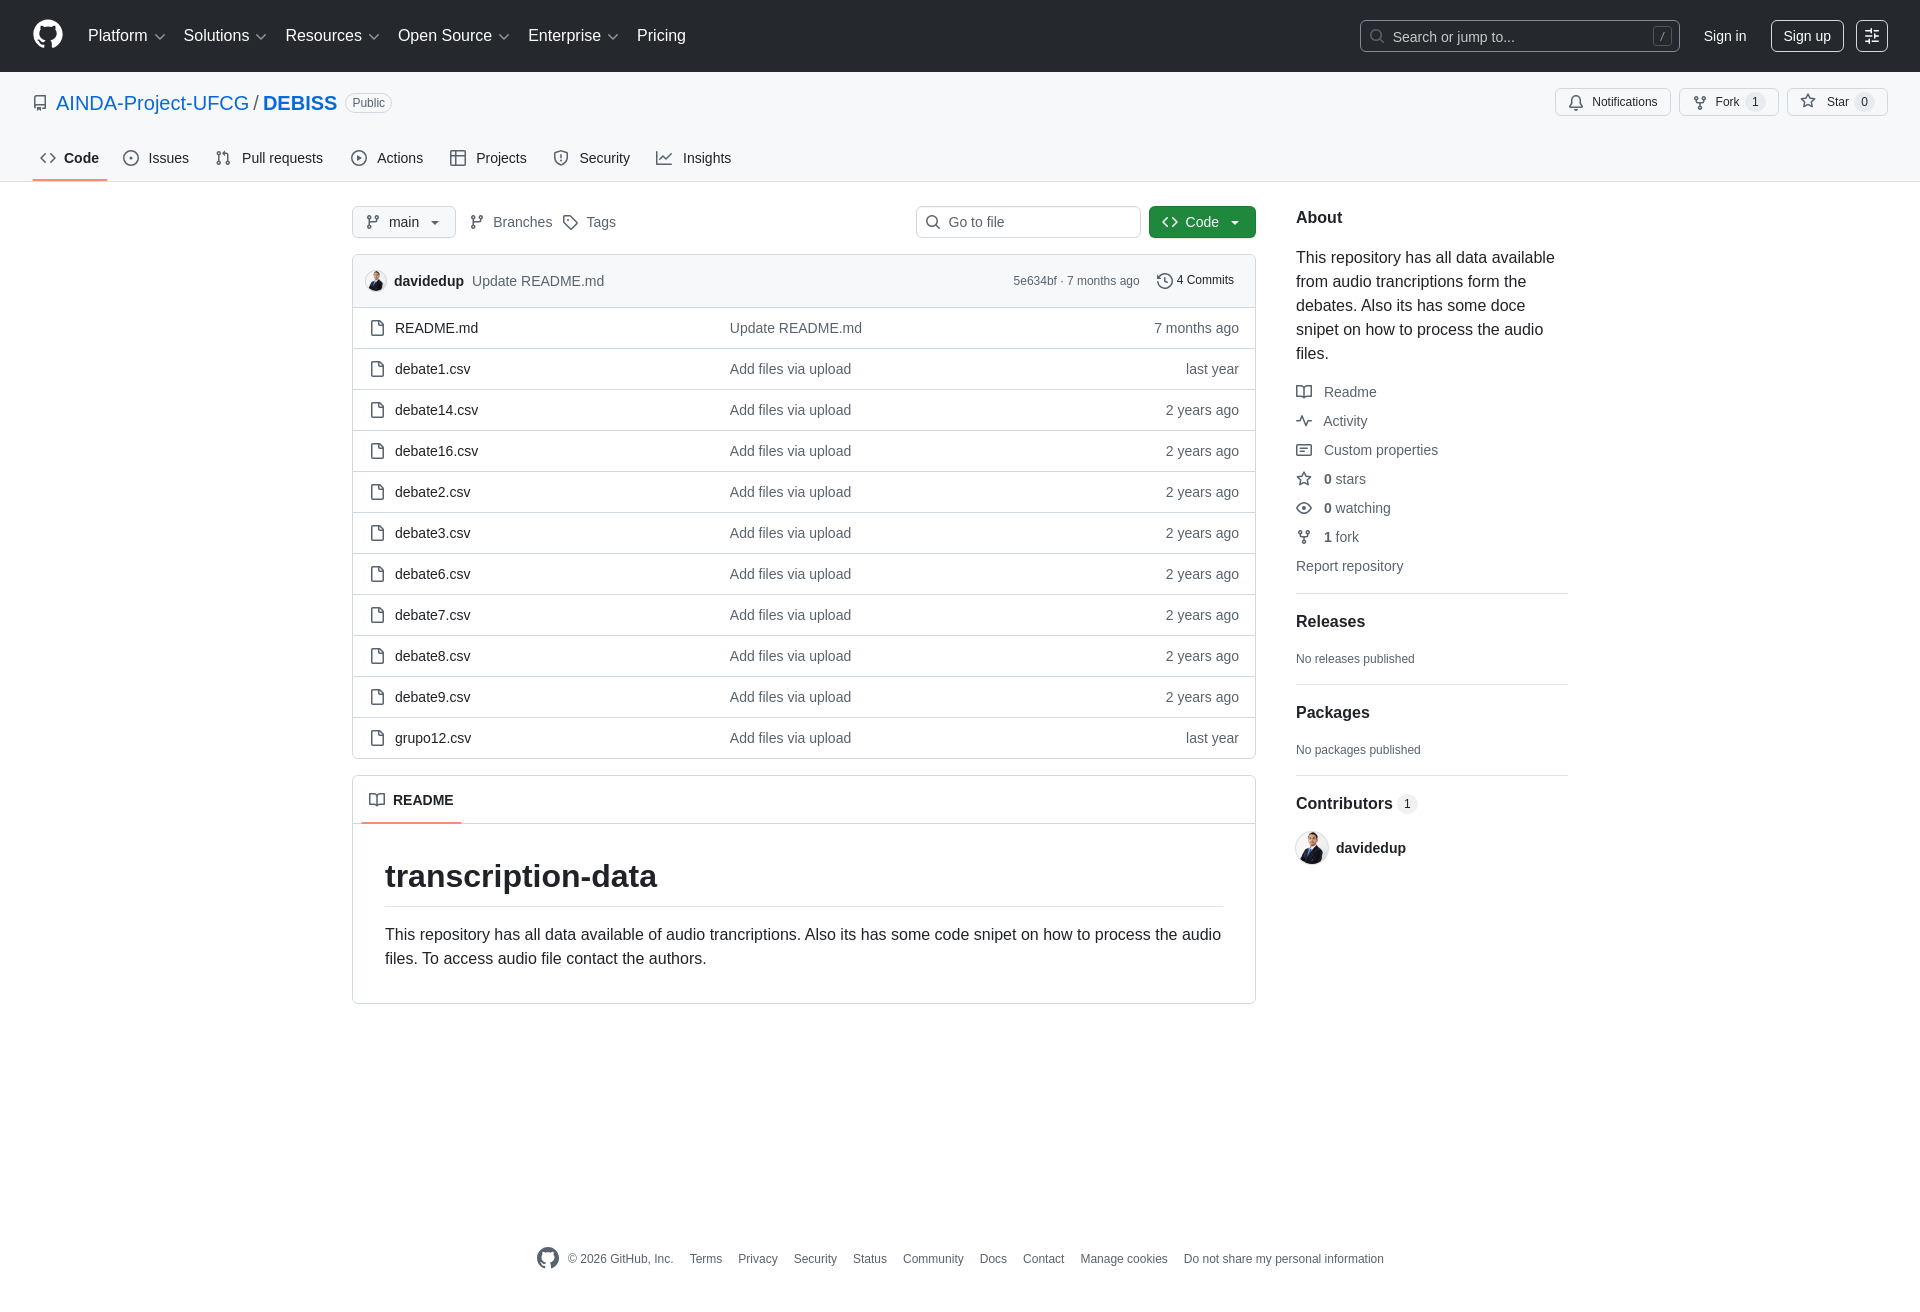Open the Releases section heading
This screenshot has height=1312, width=1920.
[1330, 622]
